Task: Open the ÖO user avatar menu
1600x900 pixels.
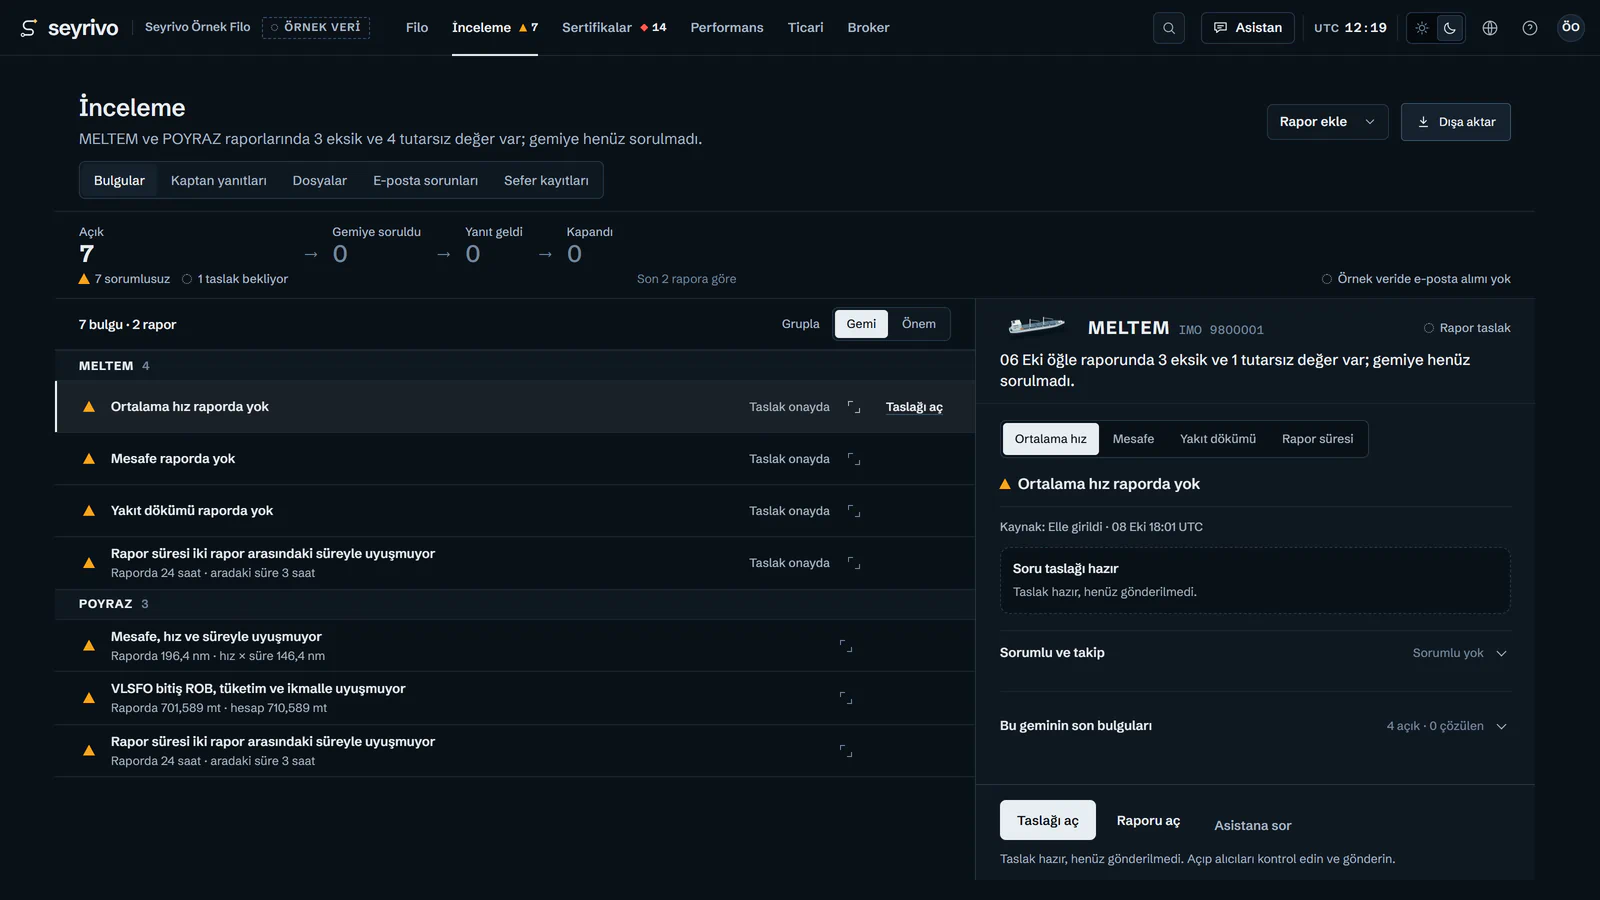Action: 1571,27
